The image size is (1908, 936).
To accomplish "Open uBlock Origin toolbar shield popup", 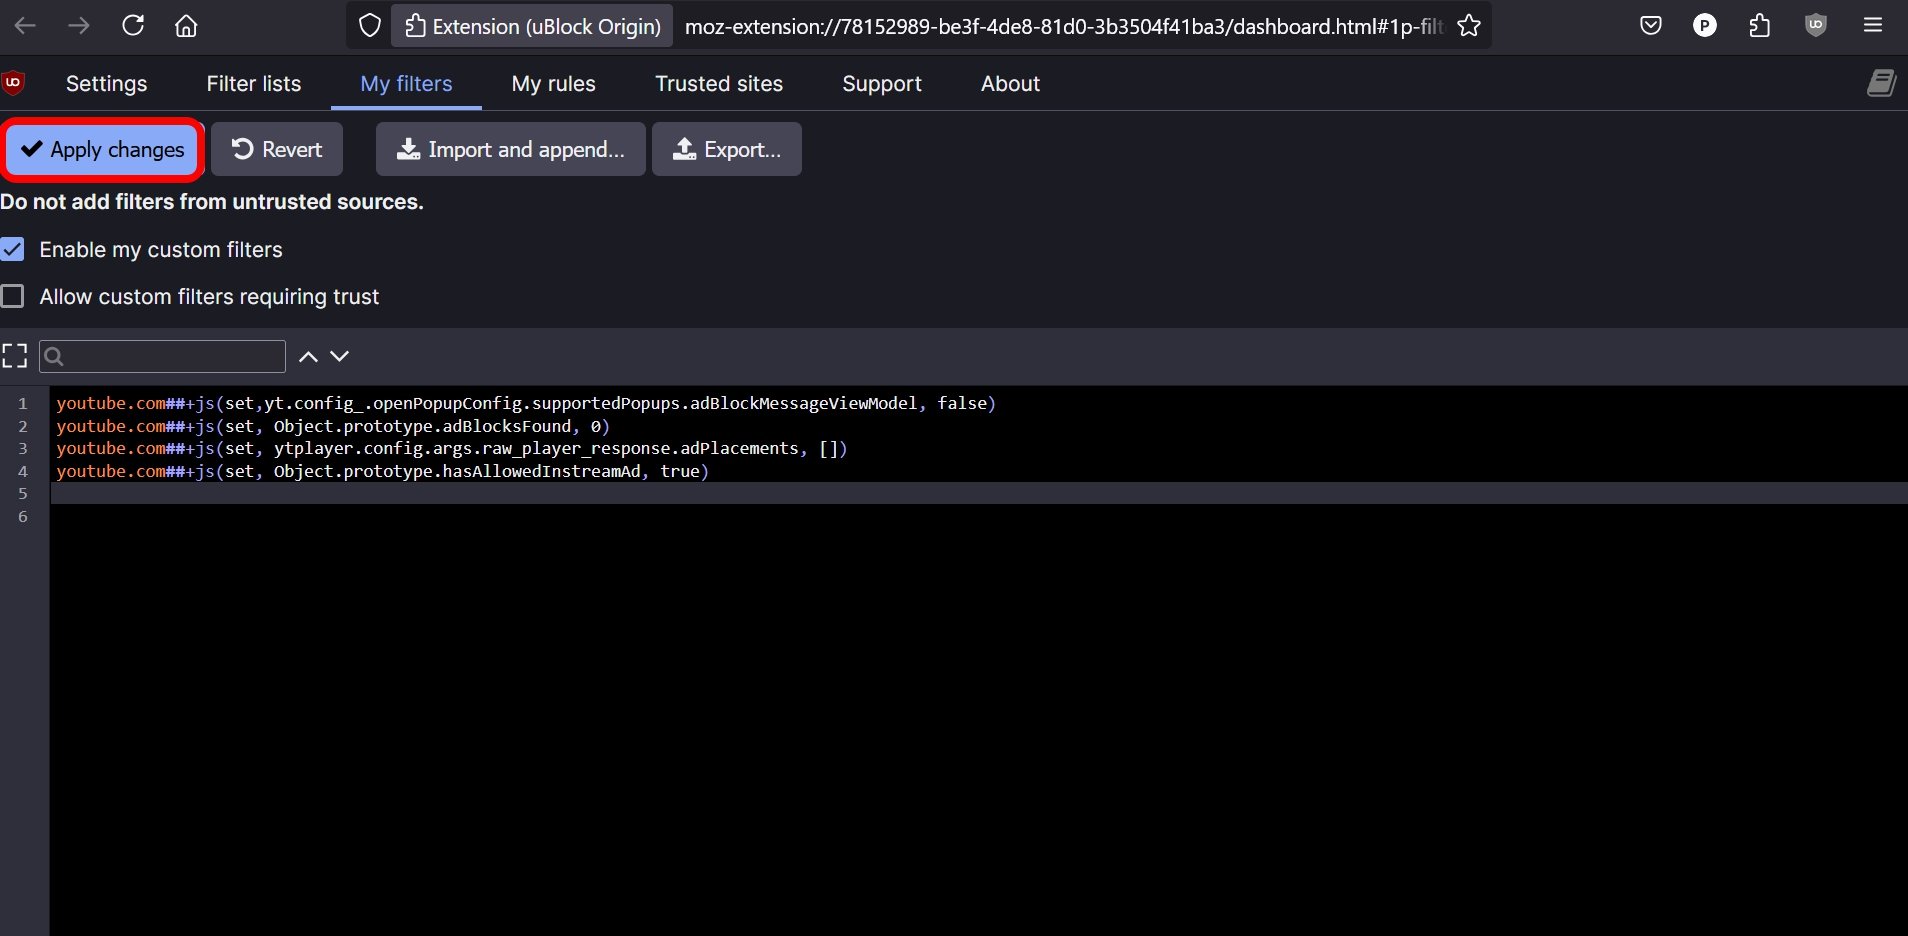I will coord(1816,26).
